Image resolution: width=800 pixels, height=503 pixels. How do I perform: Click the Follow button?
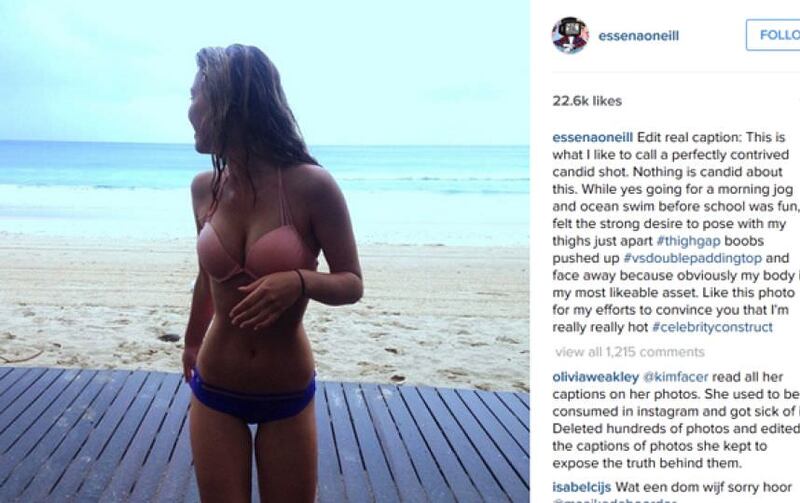coord(773,35)
